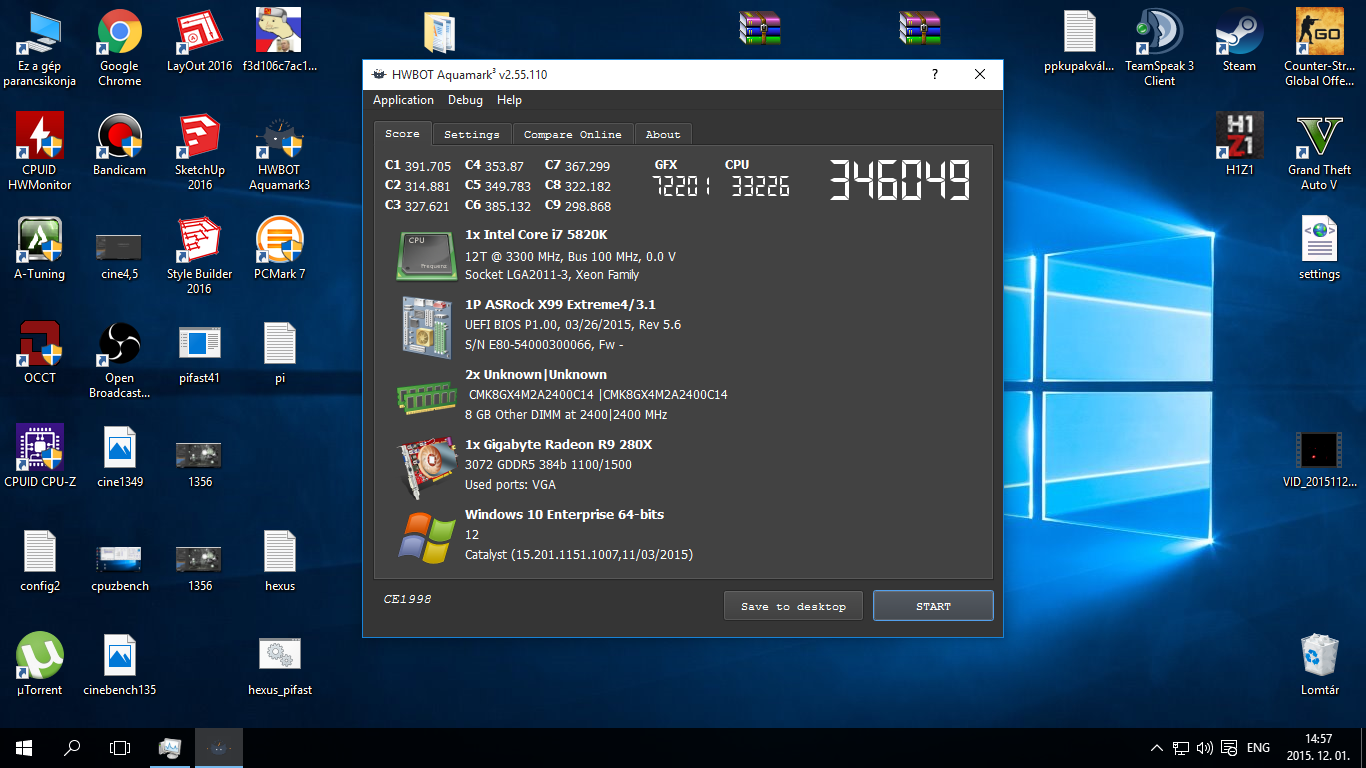Open the Application menu in Aquamark
The height and width of the screenshot is (768, 1366).
pyautogui.click(x=403, y=100)
